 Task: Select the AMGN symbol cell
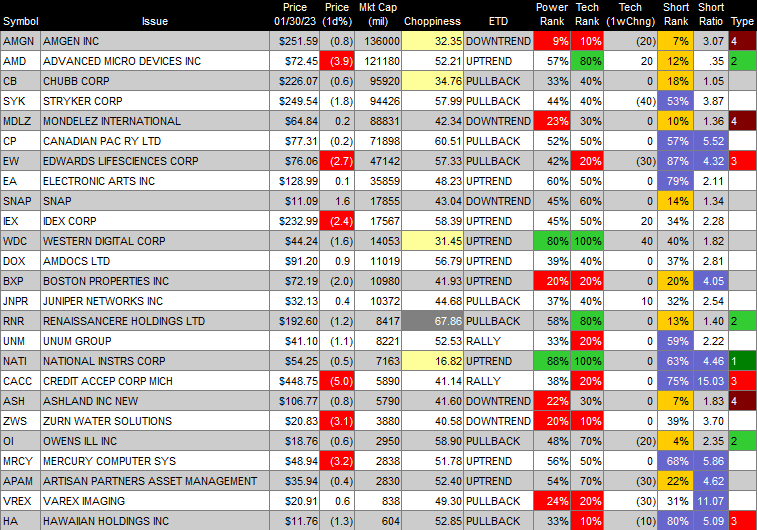[x=20, y=42]
